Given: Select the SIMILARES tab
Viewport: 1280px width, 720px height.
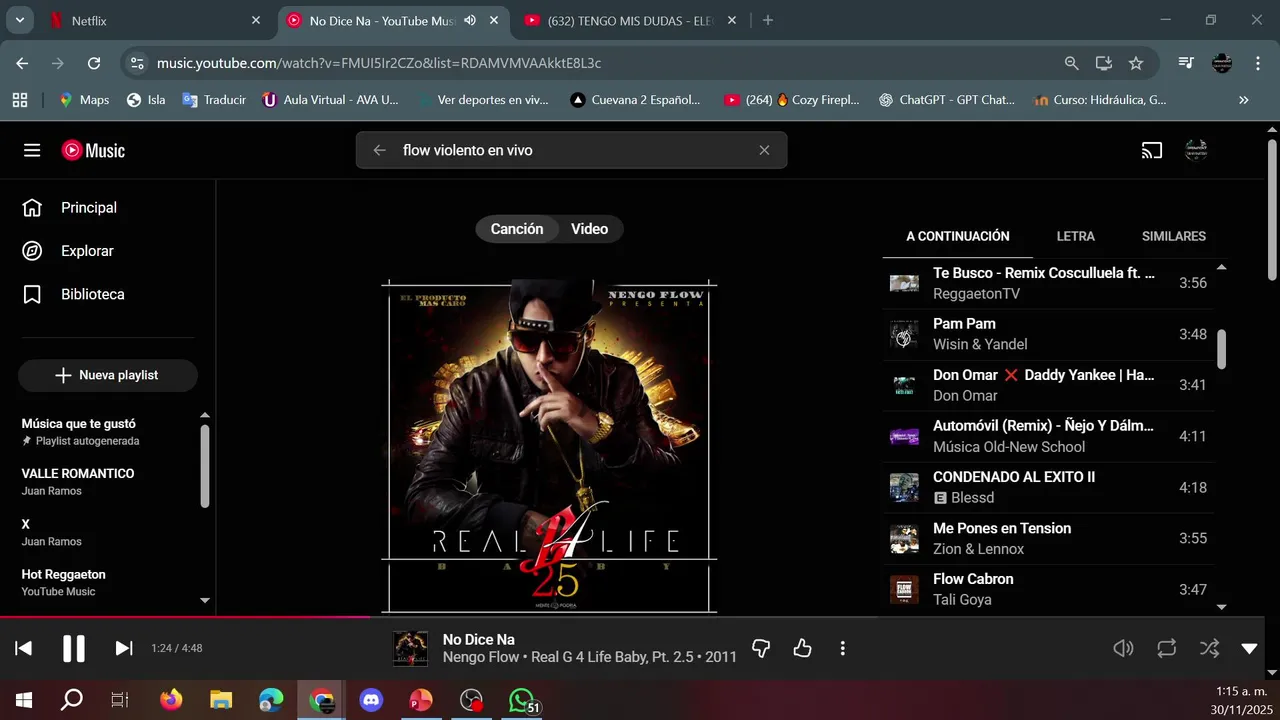Looking at the screenshot, I should click(x=1173, y=237).
